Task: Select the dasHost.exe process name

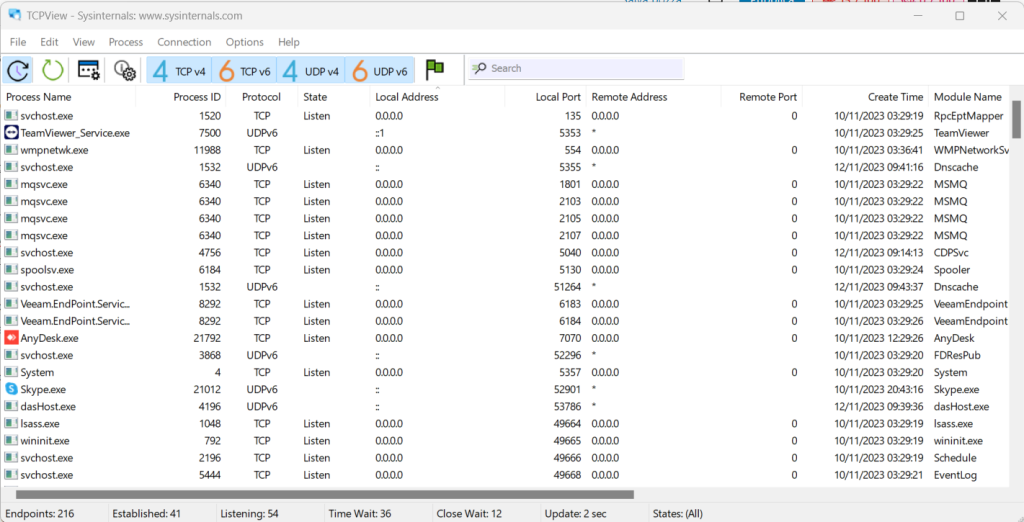Action: 48,406
